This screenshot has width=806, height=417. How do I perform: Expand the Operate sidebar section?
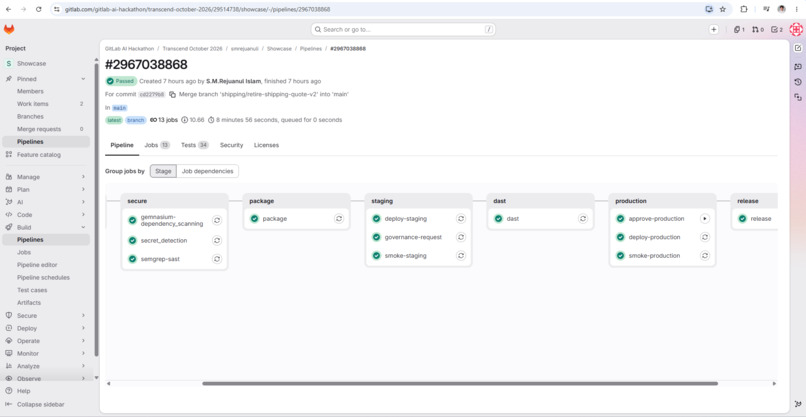83,341
